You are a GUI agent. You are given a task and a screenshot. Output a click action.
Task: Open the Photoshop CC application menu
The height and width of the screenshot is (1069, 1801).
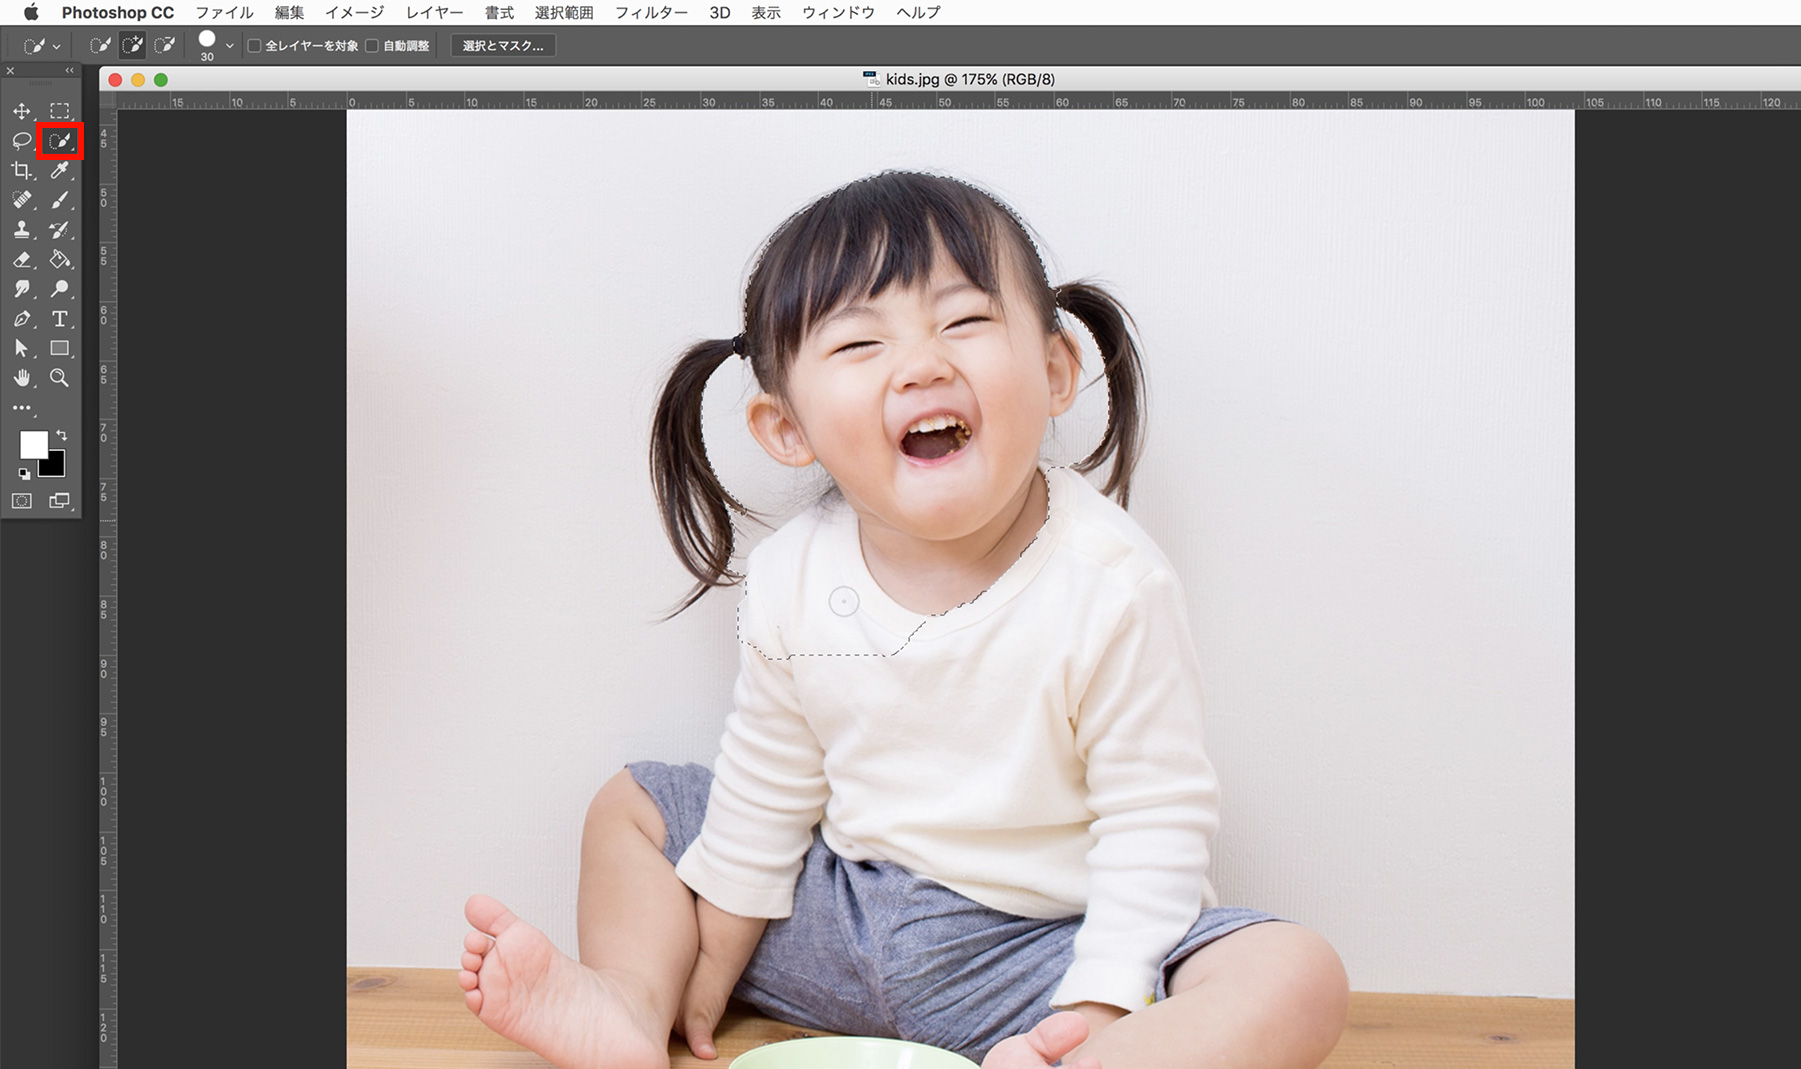tap(118, 13)
